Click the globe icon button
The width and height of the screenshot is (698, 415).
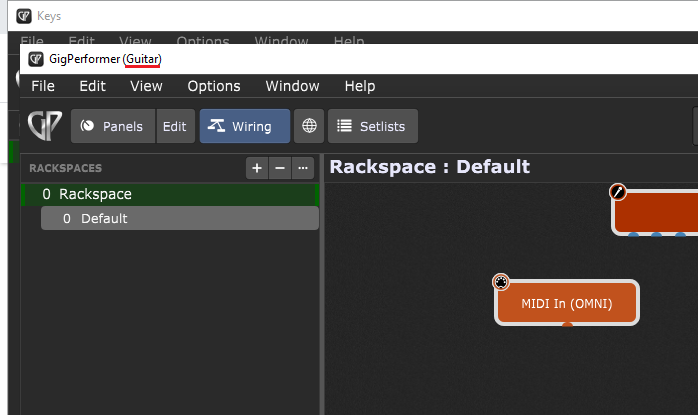309,126
